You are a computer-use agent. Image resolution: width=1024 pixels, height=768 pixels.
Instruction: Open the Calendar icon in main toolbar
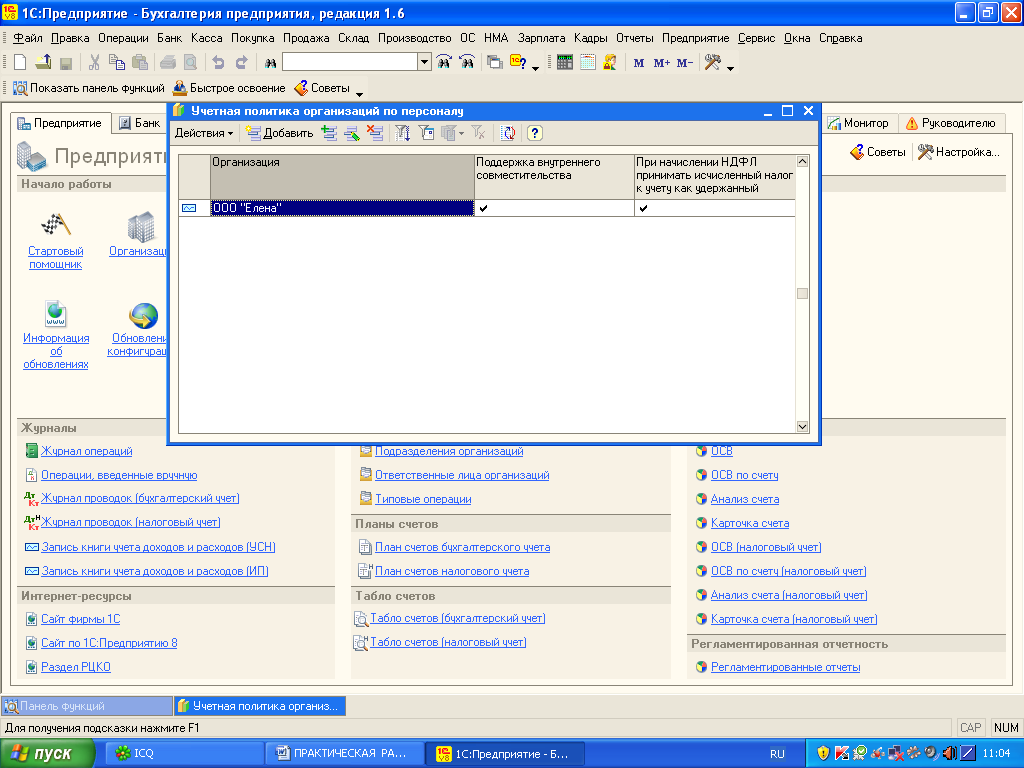(588, 63)
